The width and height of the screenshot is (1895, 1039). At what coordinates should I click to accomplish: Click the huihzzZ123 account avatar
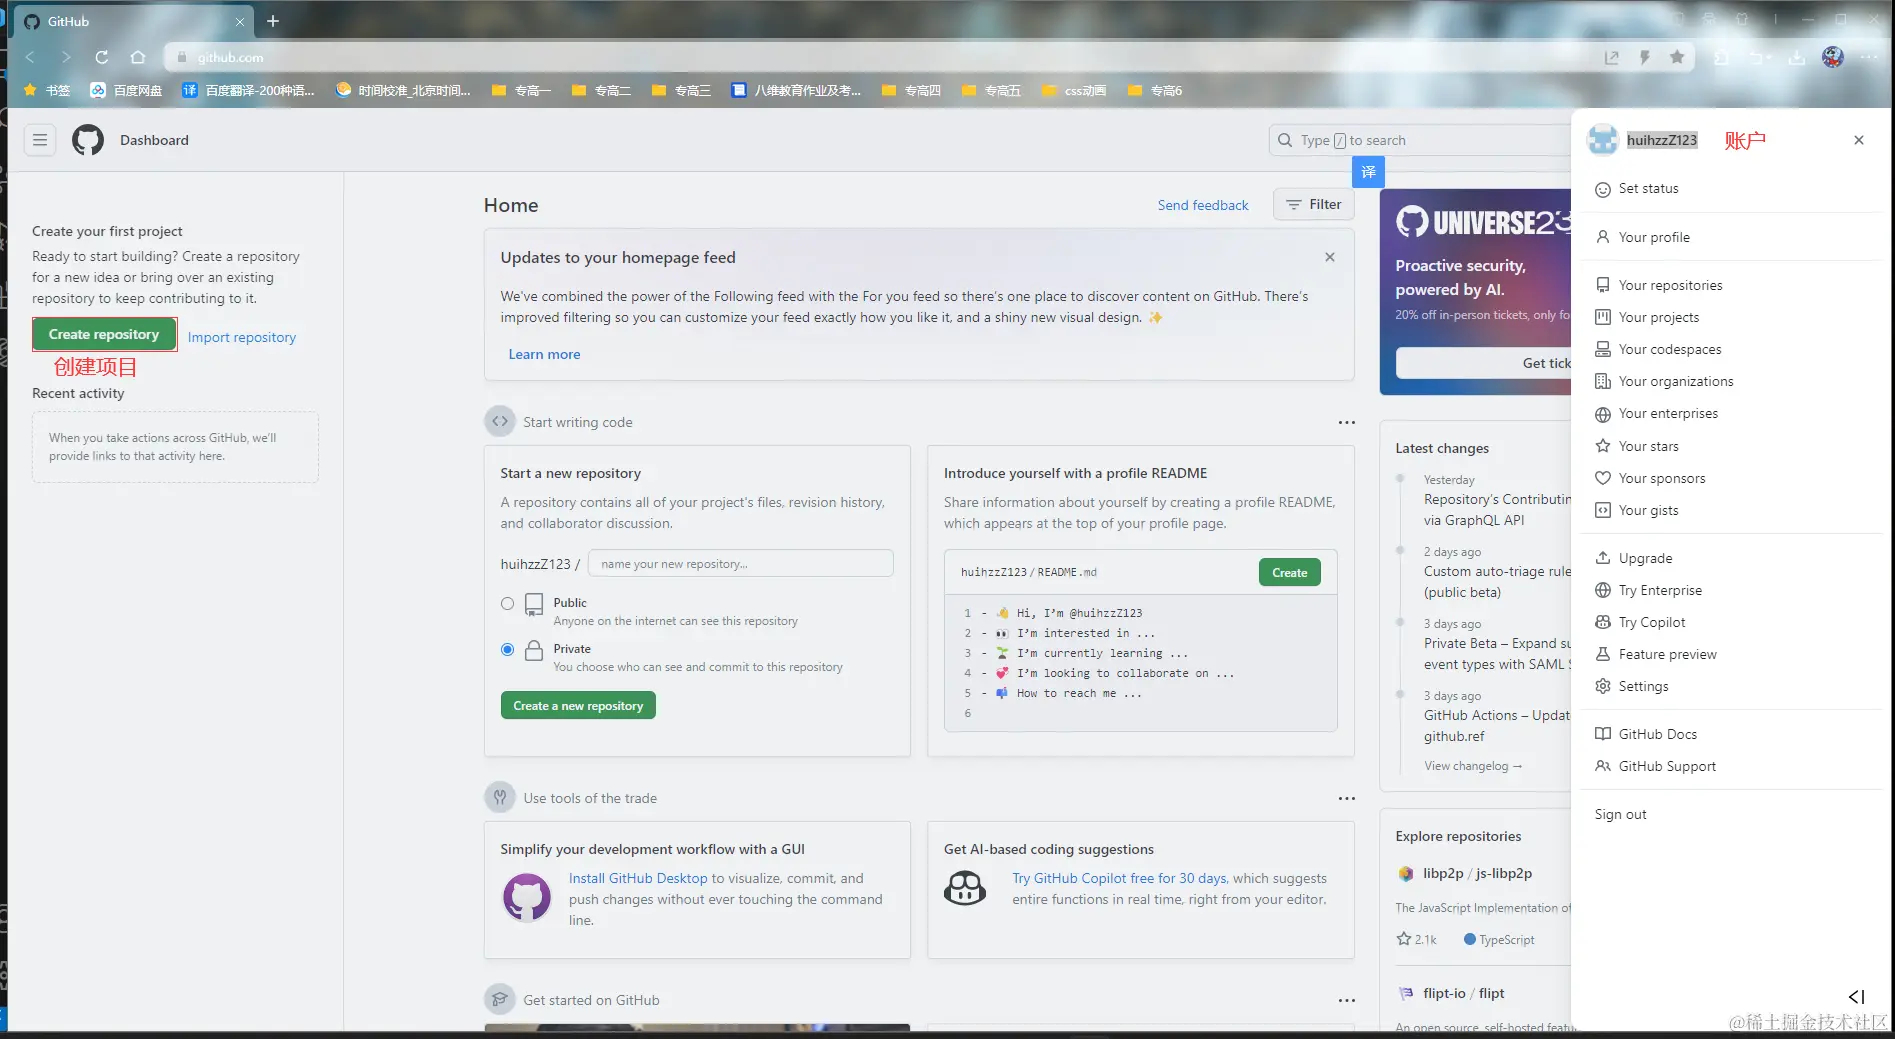click(1603, 140)
